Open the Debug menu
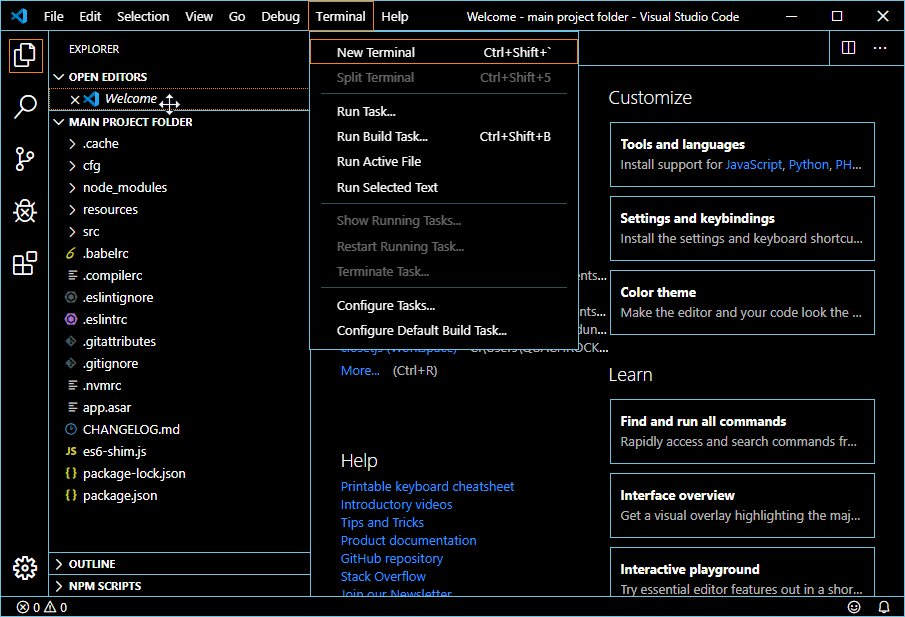 coord(281,16)
